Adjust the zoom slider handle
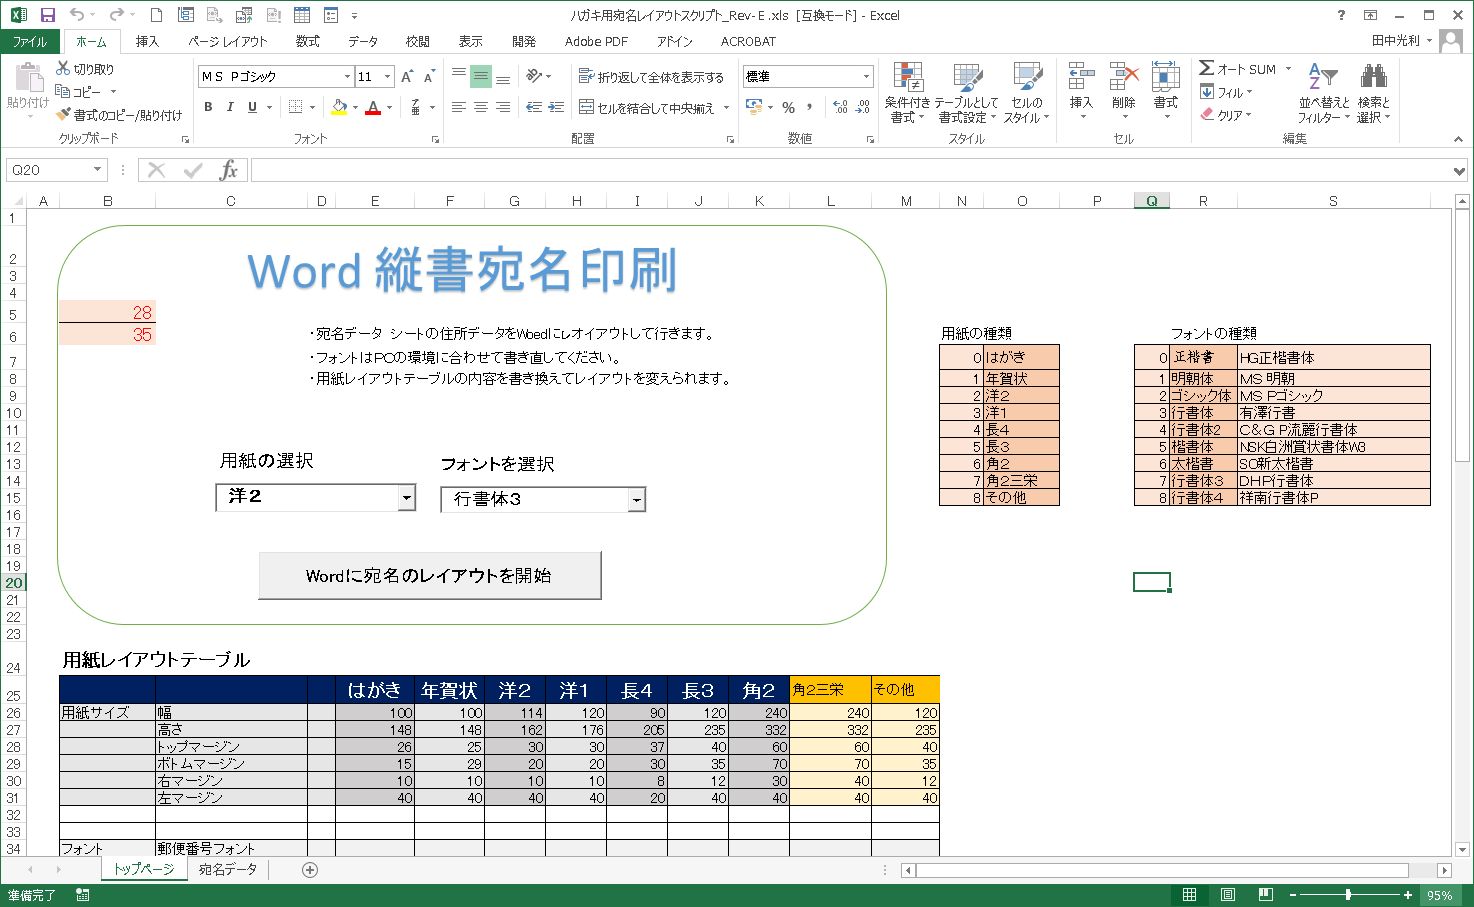This screenshot has width=1474, height=907. (x=1349, y=895)
